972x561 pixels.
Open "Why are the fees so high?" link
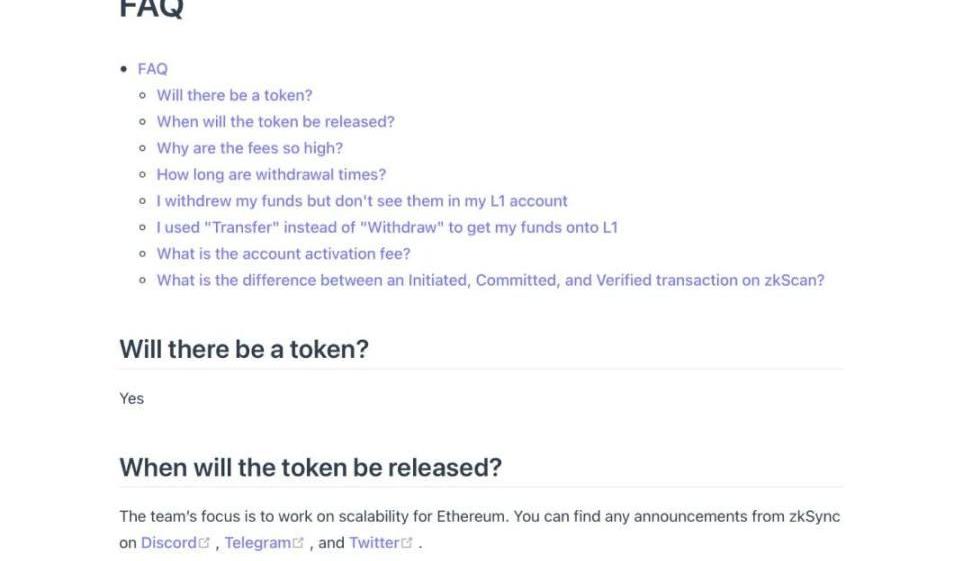249,148
